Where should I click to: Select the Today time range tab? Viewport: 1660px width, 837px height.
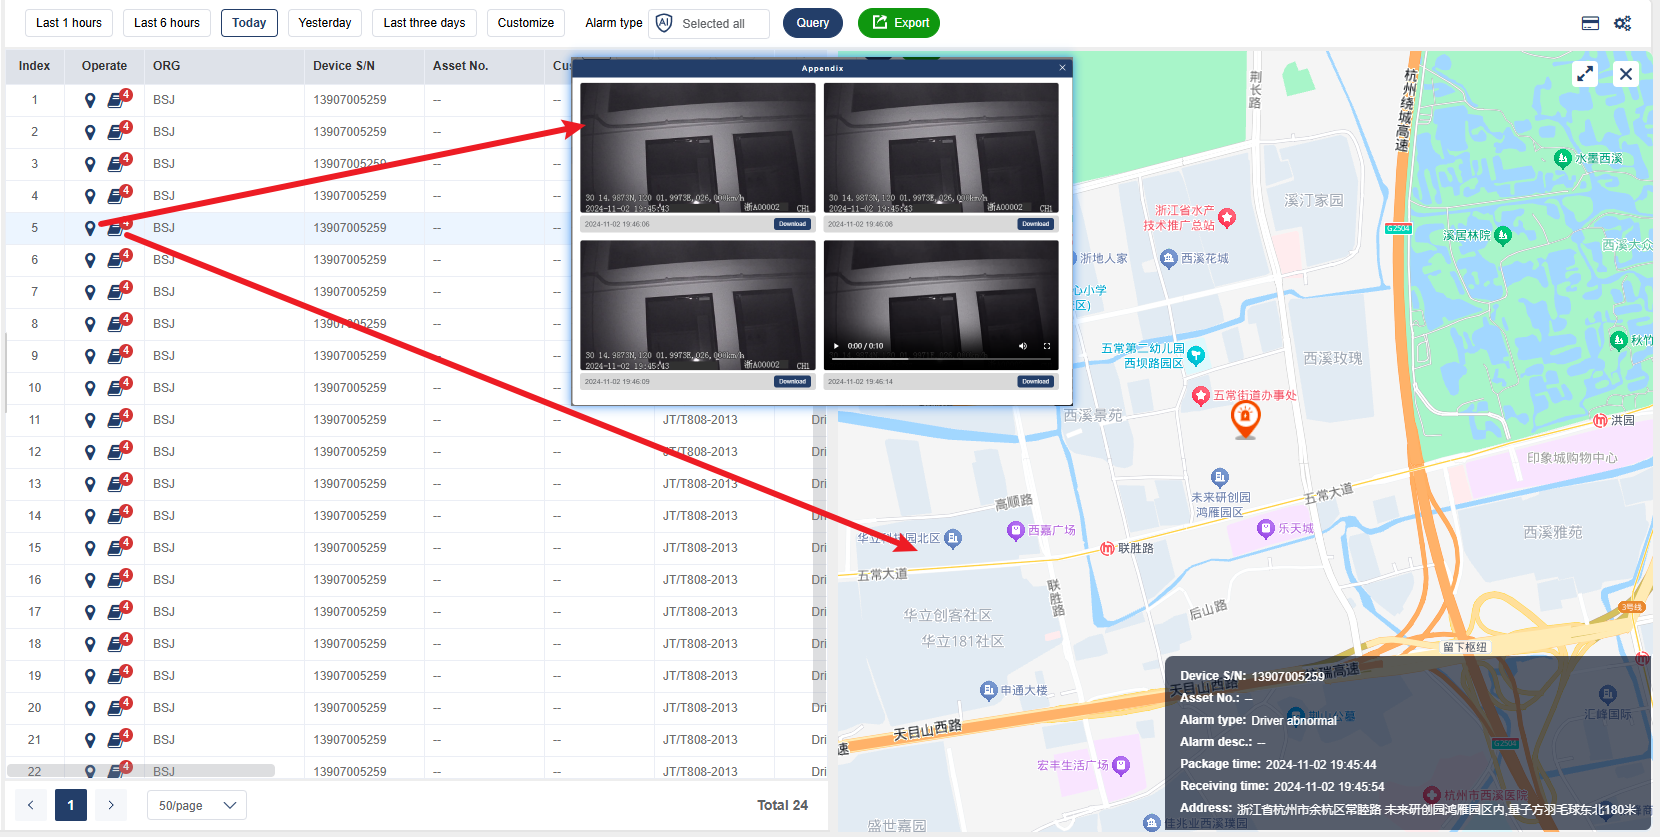(x=249, y=23)
